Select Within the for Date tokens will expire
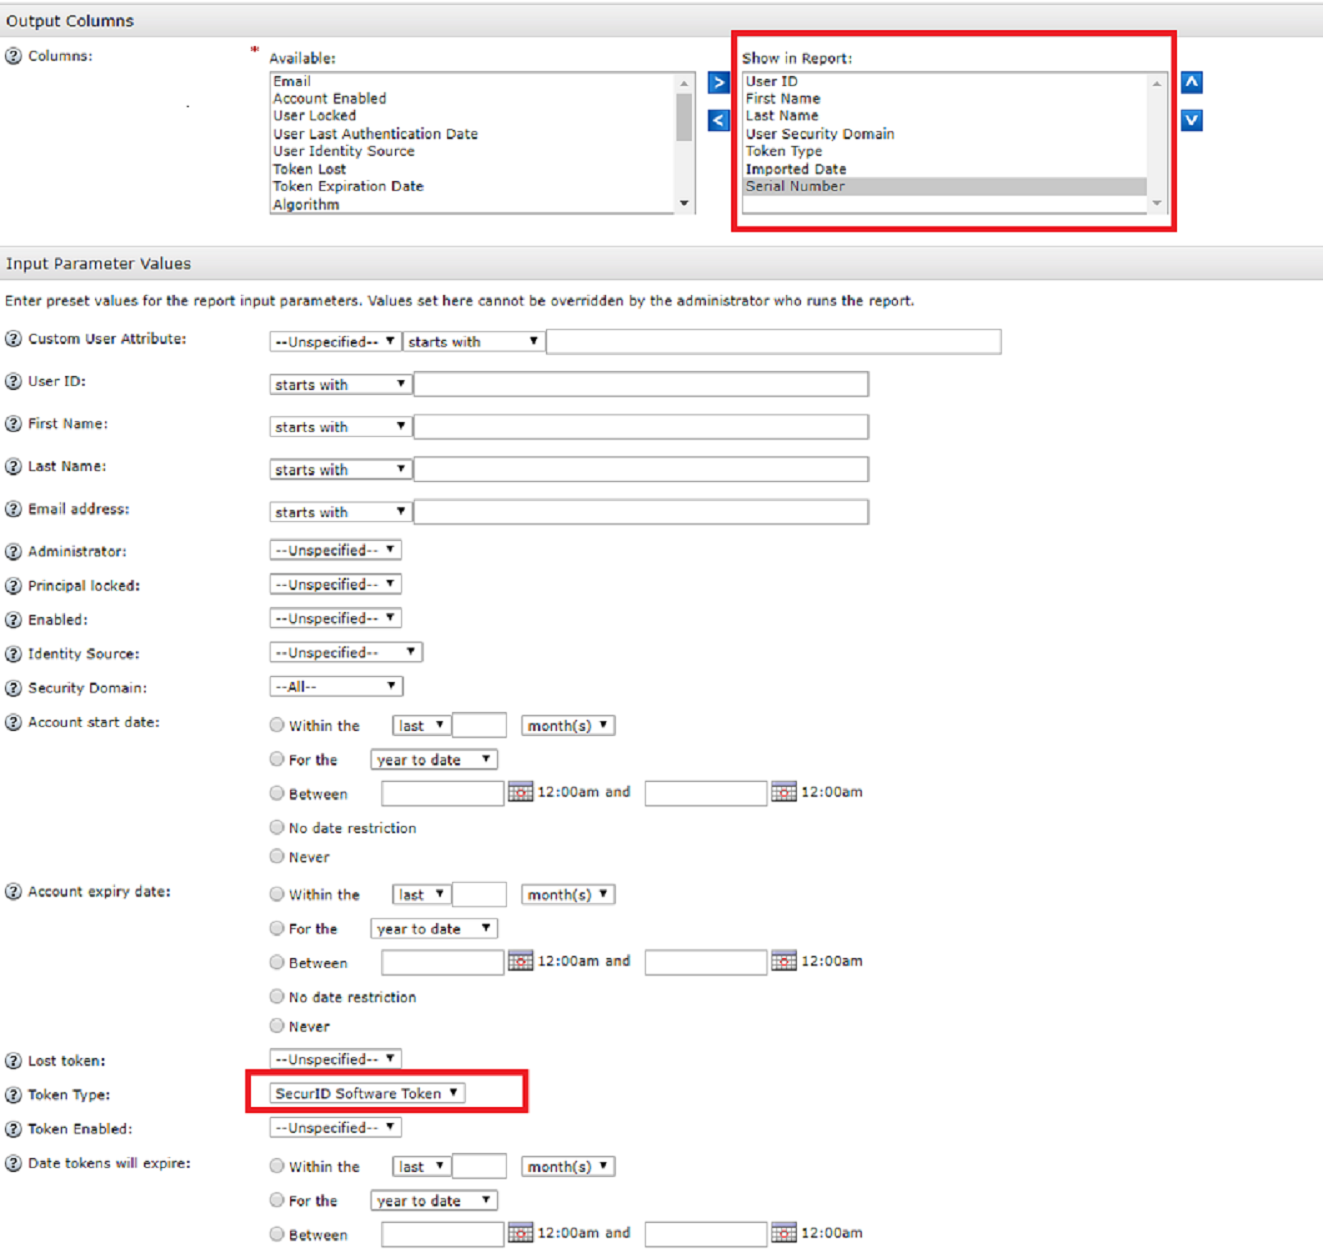The image size is (1323, 1253). pos(276,1165)
